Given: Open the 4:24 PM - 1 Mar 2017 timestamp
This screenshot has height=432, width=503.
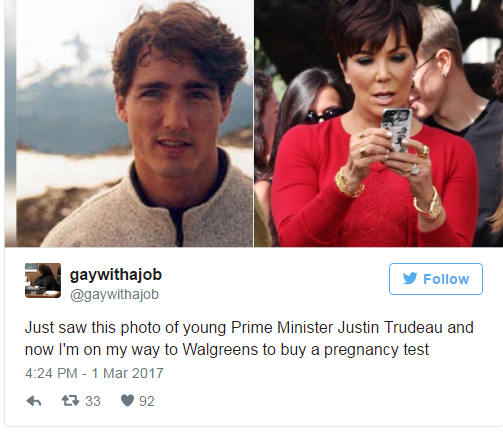Looking at the screenshot, I should [94, 373].
